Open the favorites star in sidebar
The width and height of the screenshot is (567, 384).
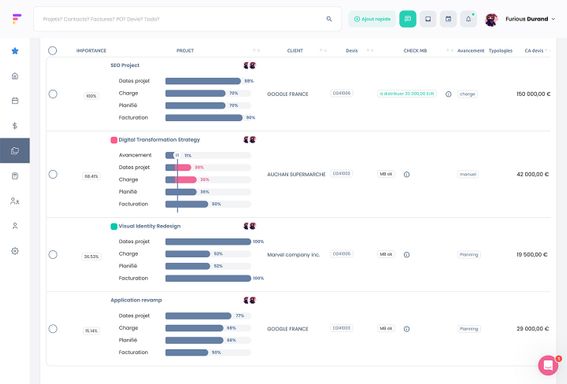coord(15,51)
